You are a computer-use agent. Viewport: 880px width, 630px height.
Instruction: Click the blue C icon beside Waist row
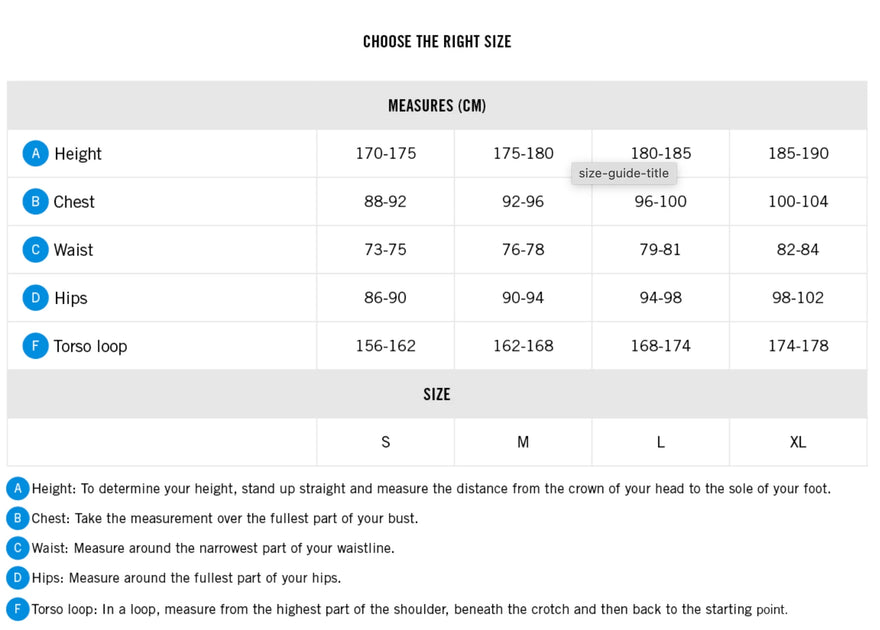35,249
